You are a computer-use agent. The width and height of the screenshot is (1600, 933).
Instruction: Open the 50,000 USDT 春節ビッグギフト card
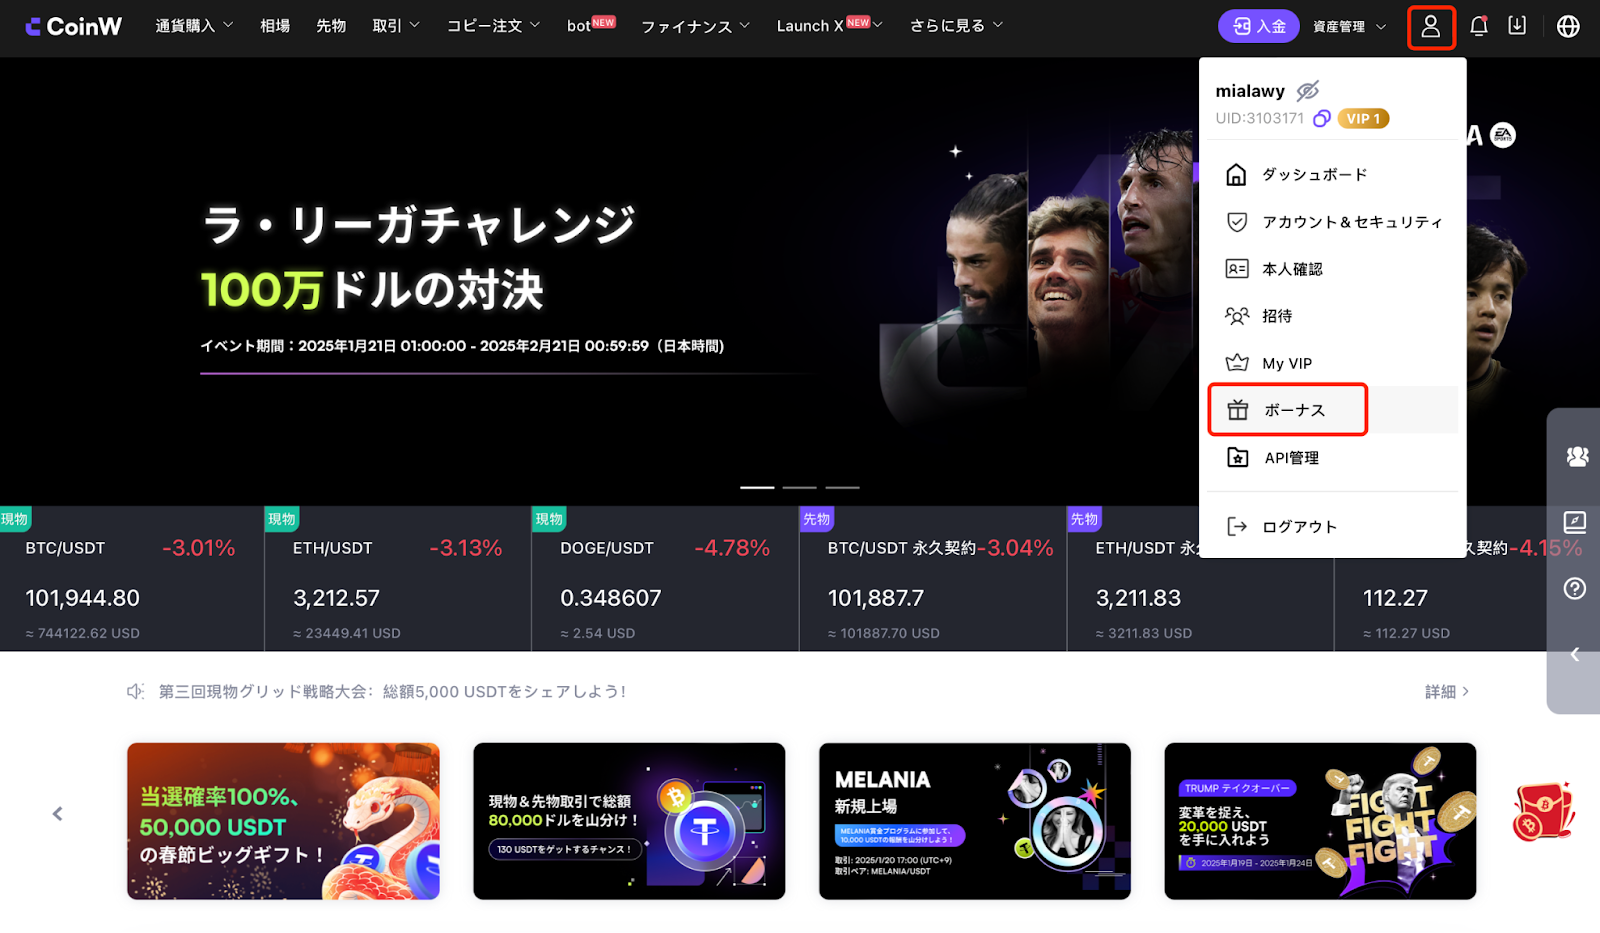click(x=283, y=821)
